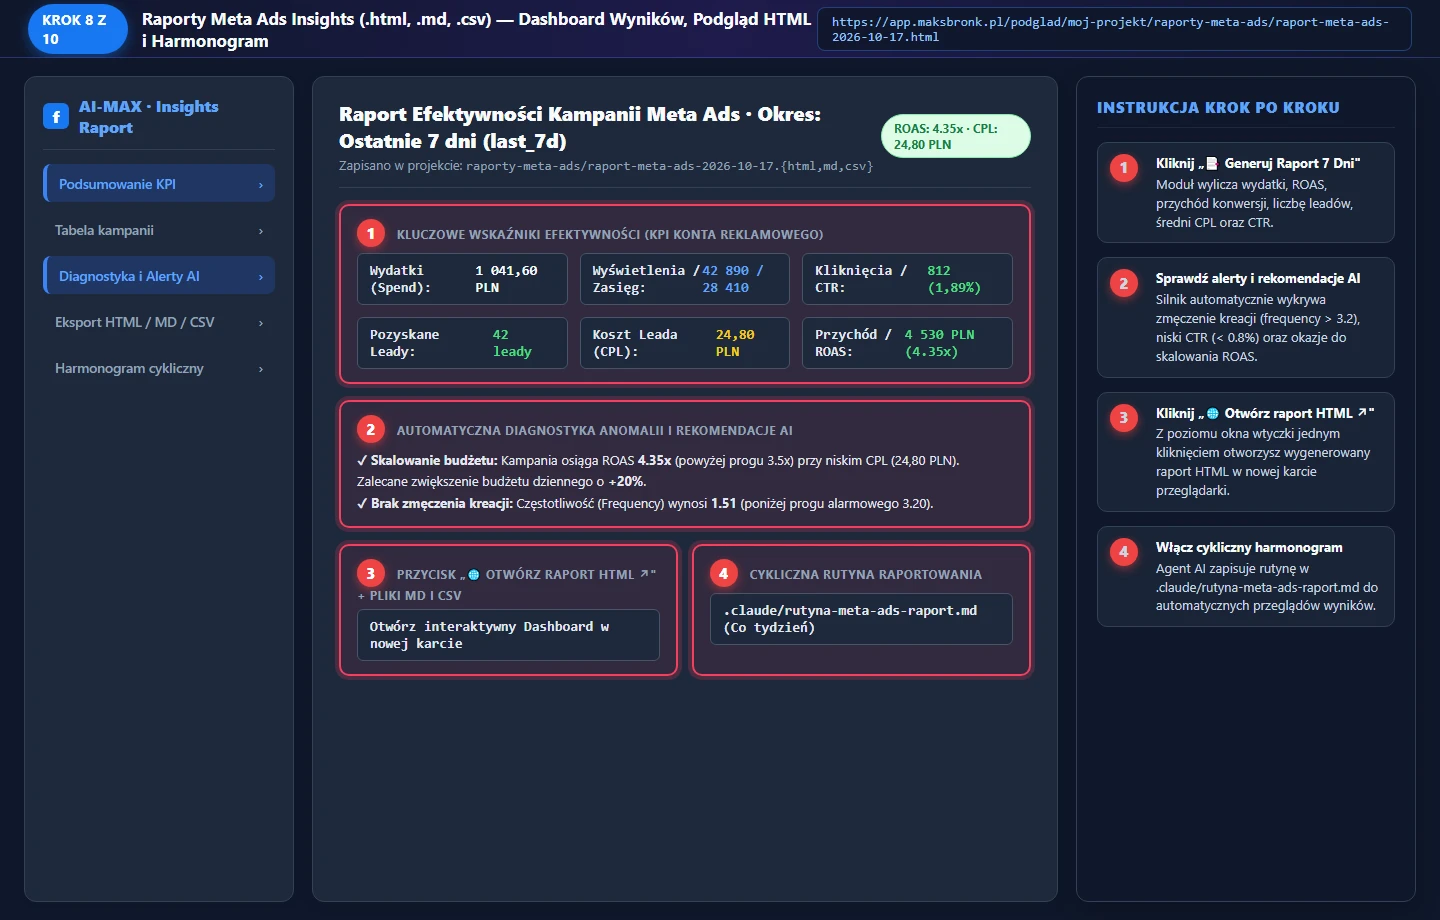Expand the Eksport HTML / MD / CSV chevron
The image size is (1440, 920).
point(261,323)
